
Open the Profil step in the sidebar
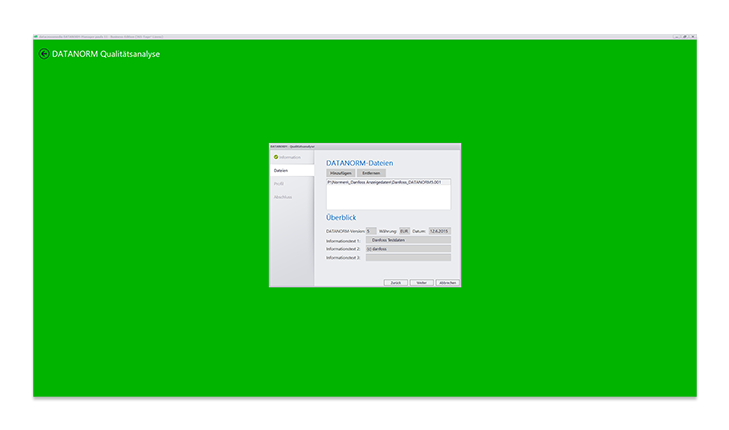pos(292,184)
